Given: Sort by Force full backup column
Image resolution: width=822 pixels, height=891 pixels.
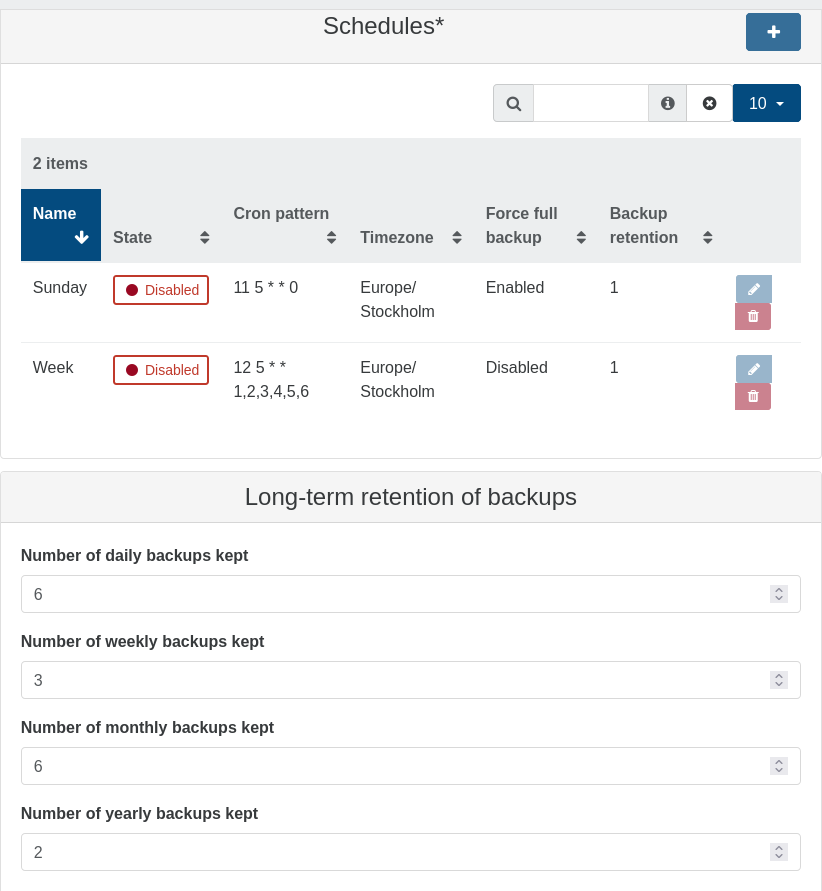Looking at the screenshot, I should pyautogui.click(x=535, y=225).
